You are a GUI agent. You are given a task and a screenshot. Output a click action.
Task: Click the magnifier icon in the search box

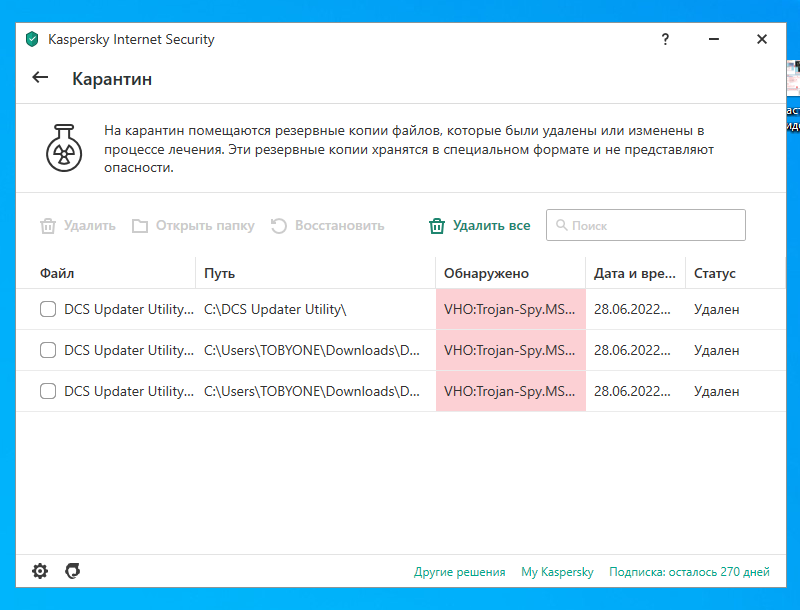561,225
